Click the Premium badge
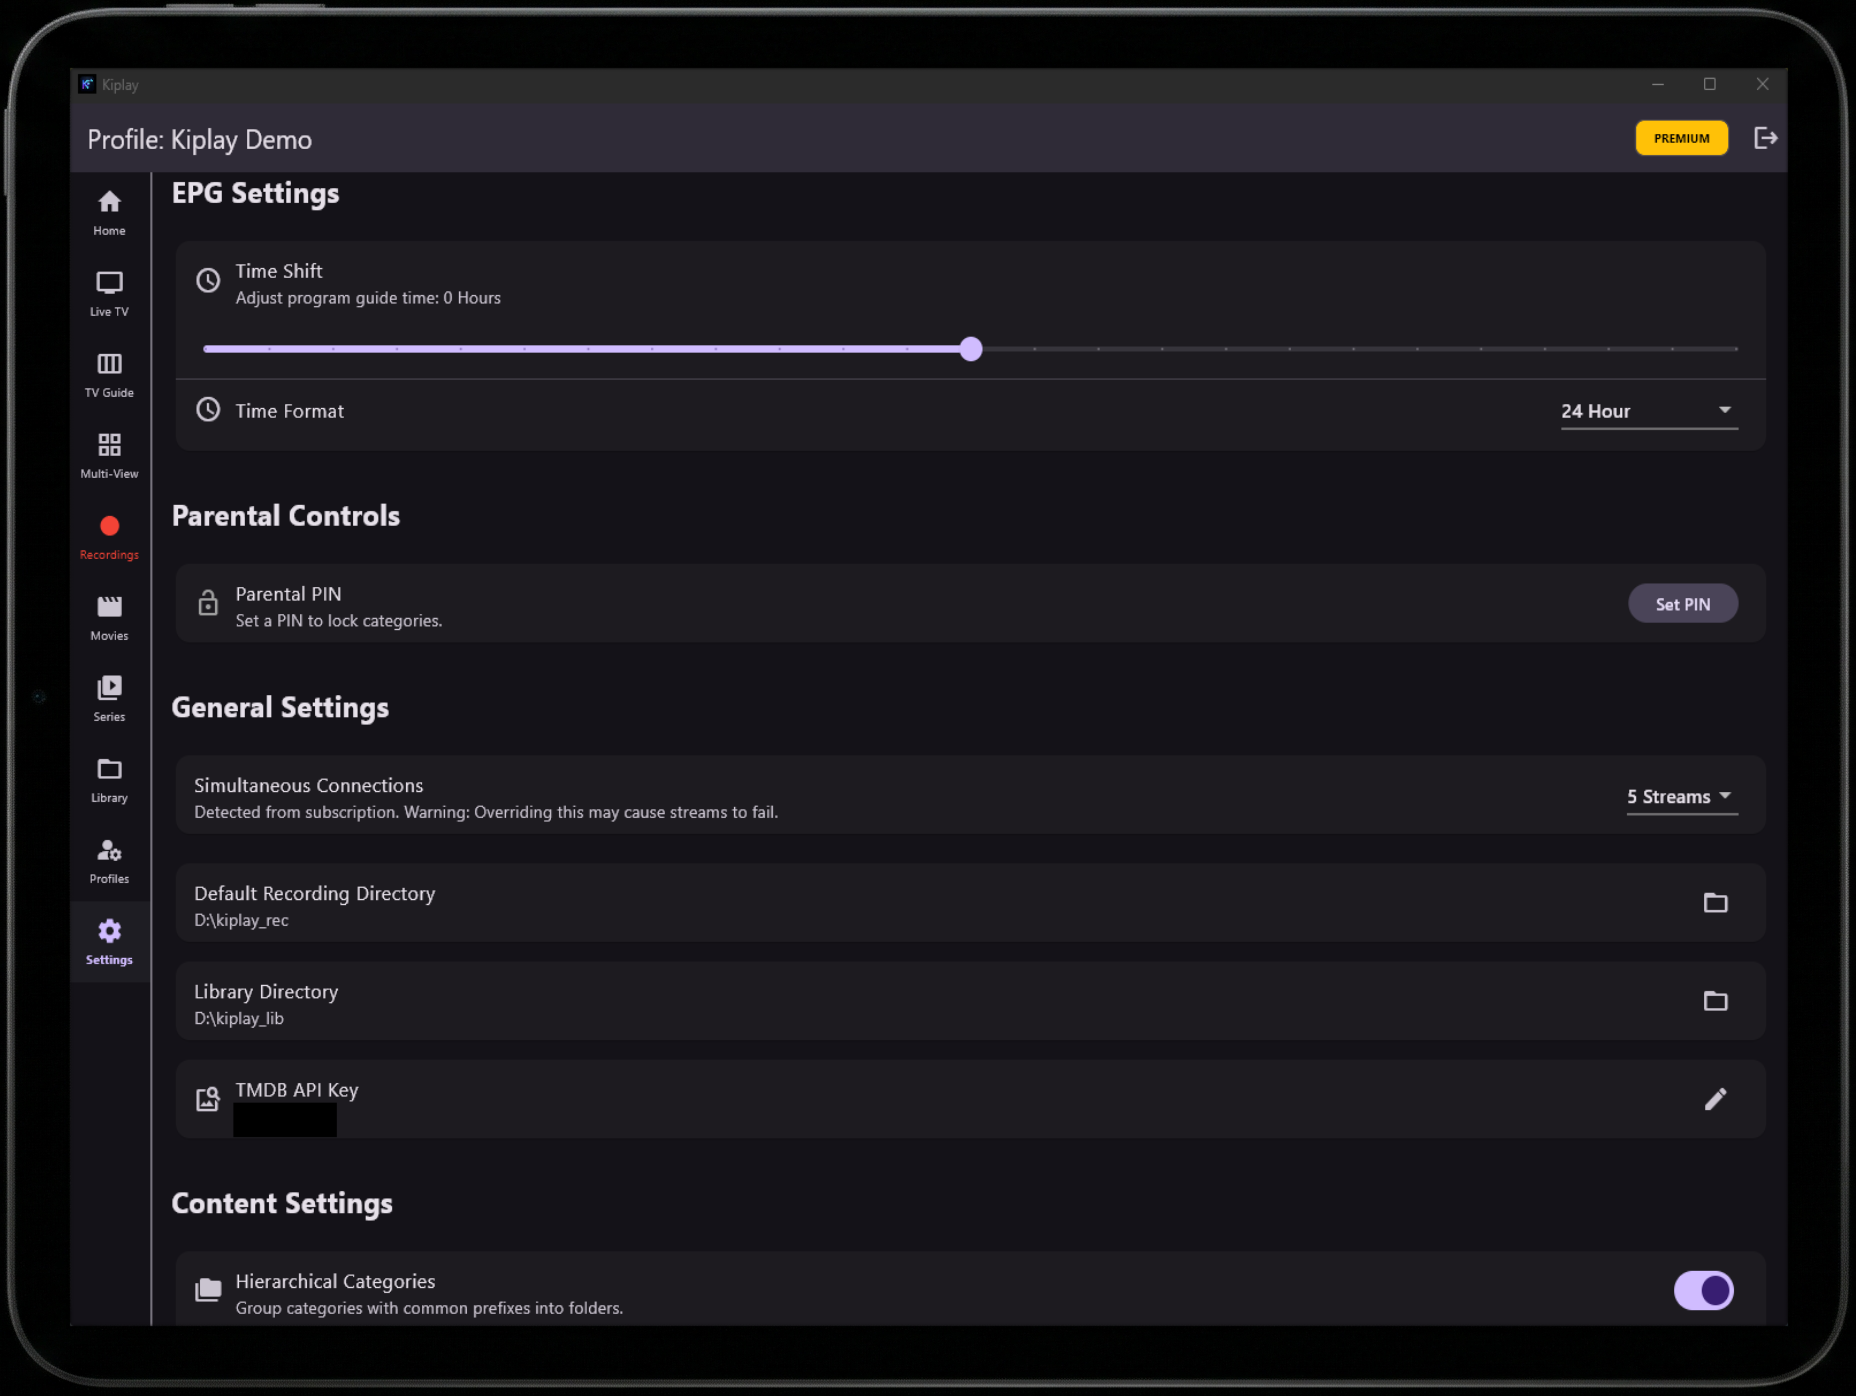Image resolution: width=1856 pixels, height=1396 pixels. tap(1682, 138)
